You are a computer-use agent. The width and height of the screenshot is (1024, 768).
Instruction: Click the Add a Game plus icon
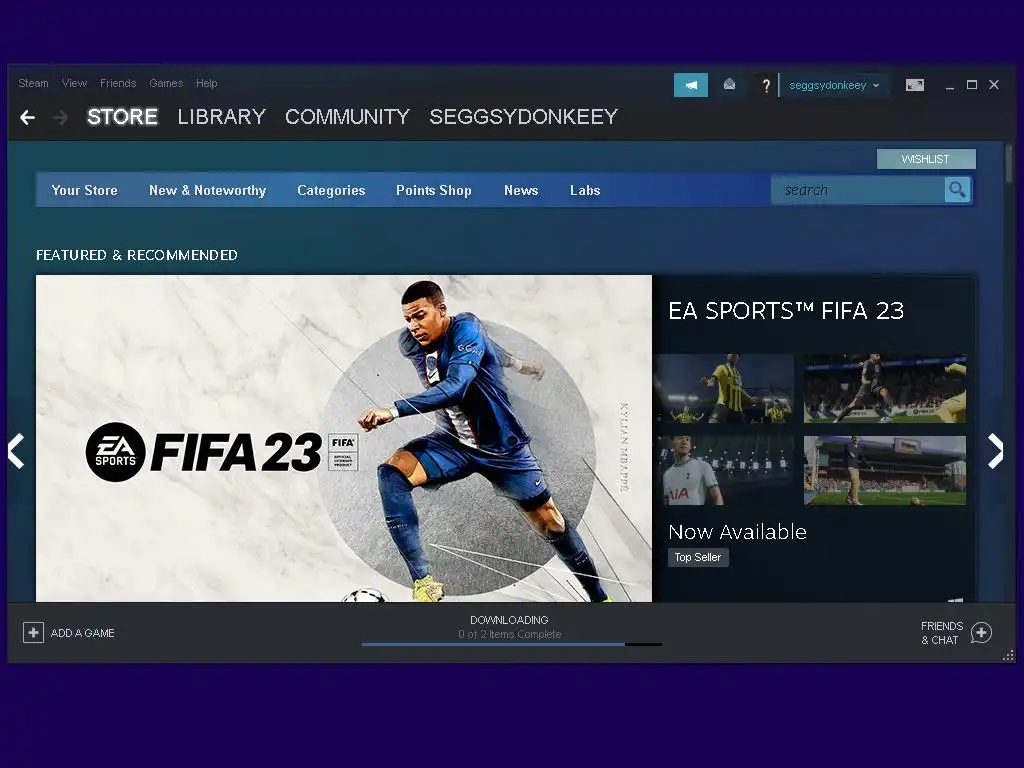coord(33,632)
